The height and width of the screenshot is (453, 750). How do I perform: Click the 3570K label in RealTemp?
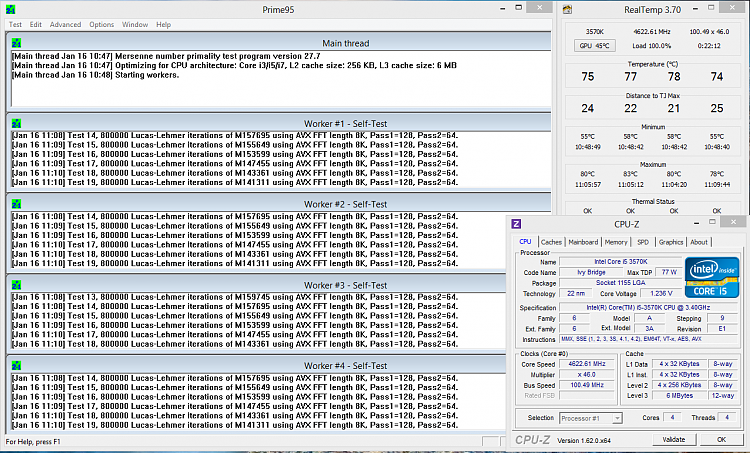(595, 32)
